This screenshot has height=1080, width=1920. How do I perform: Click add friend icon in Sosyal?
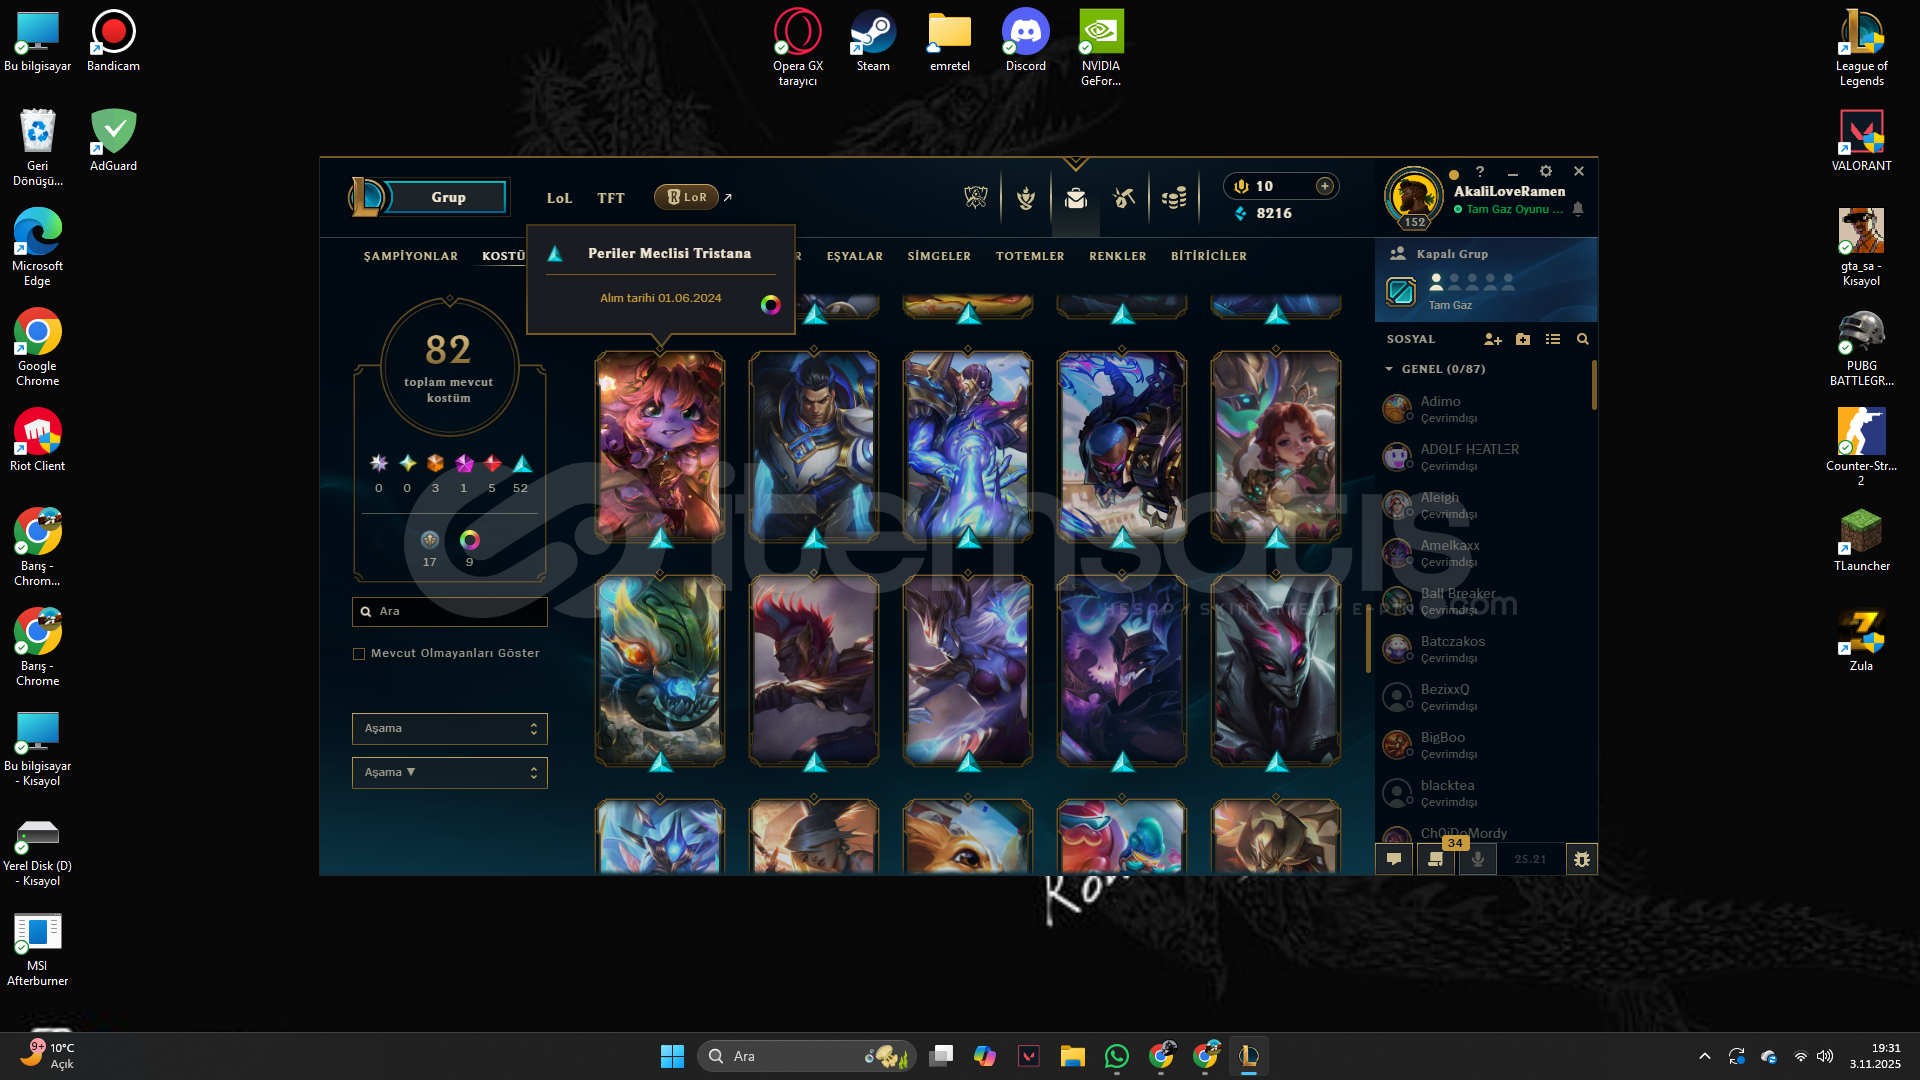[1492, 340]
